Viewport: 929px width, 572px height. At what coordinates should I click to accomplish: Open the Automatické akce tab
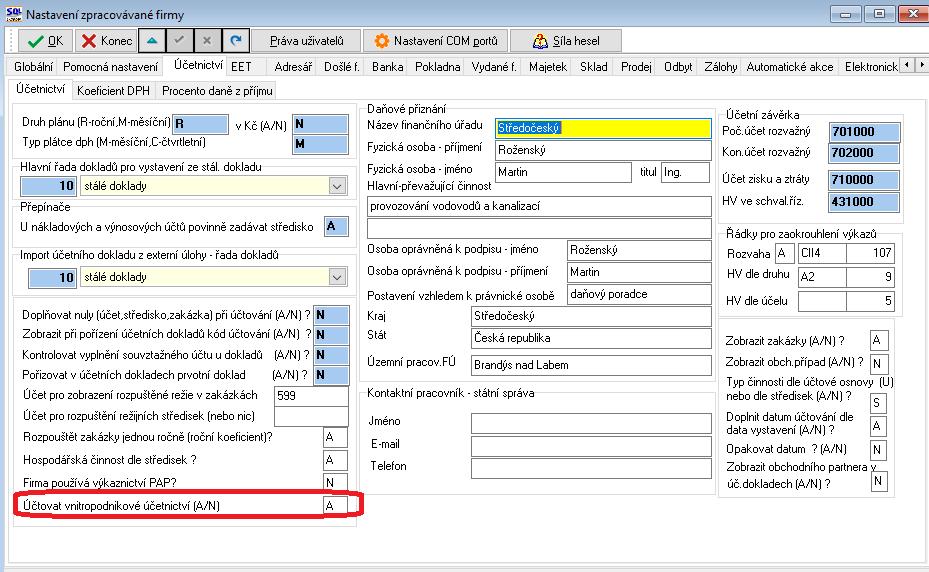789,67
